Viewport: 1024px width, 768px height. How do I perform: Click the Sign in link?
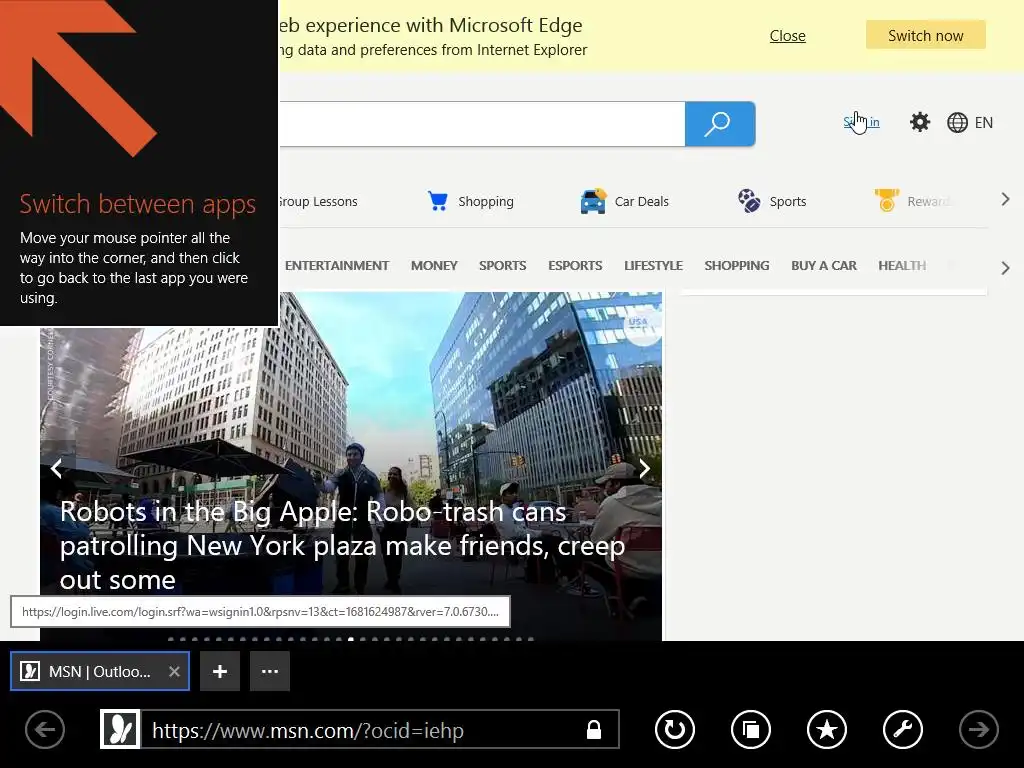point(861,122)
